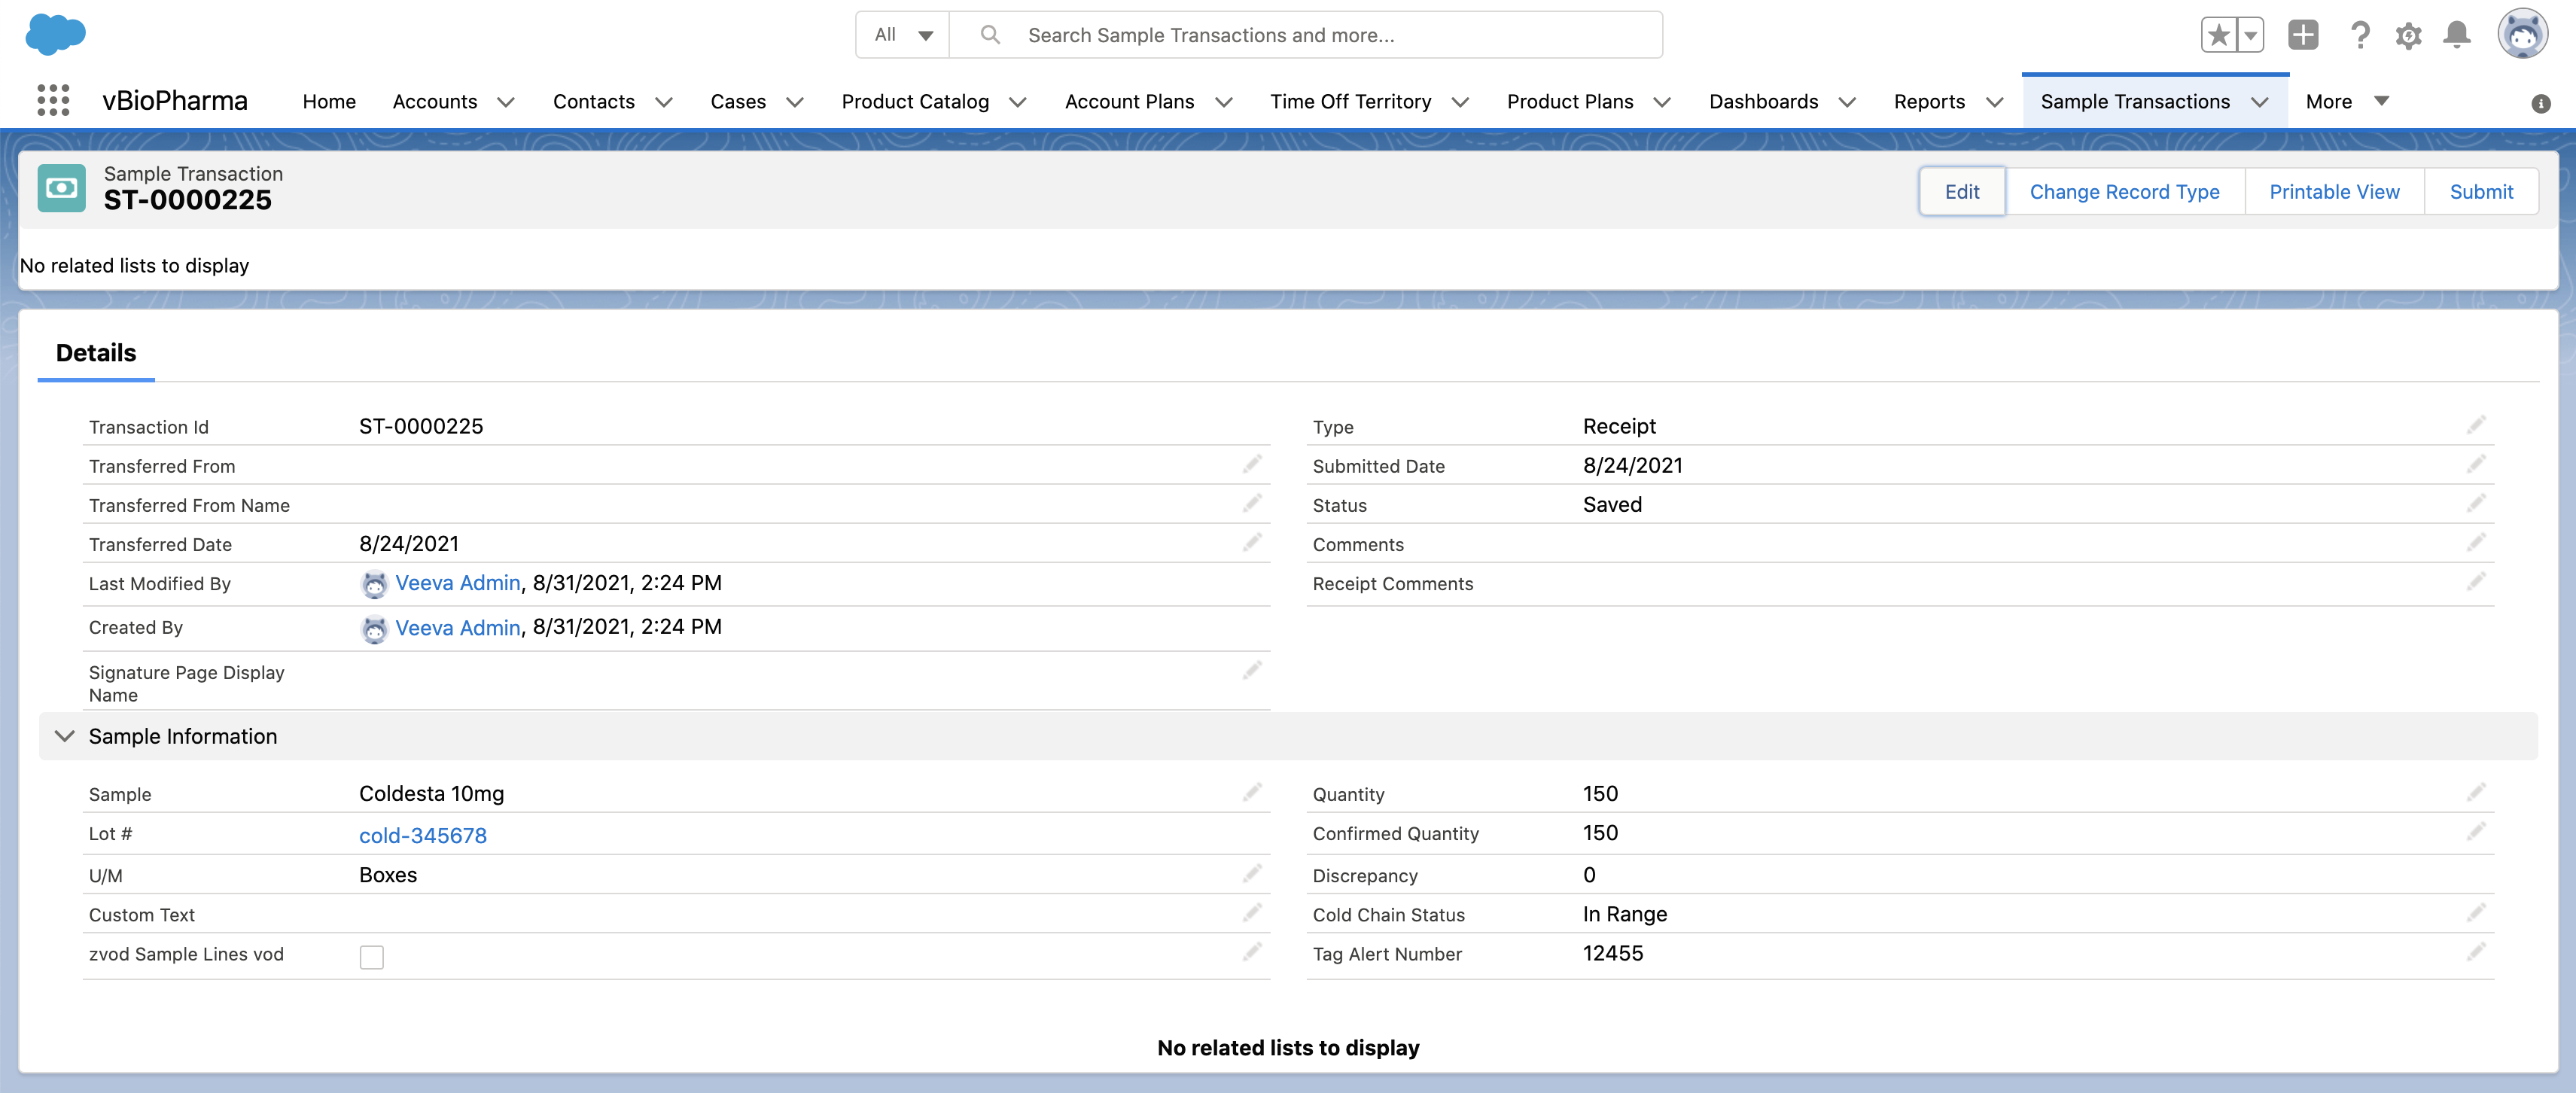The height and width of the screenshot is (1093, 2576).
Task: Click the favorites star icon
Action: [x=2218, y=35]
